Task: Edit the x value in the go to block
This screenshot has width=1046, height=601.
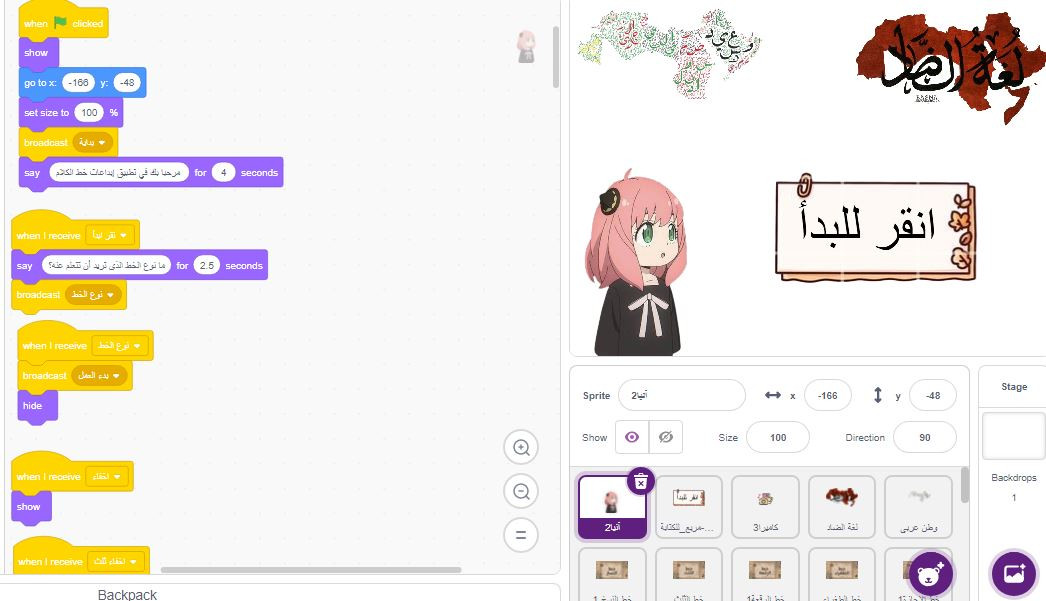Action: [78, 83]
